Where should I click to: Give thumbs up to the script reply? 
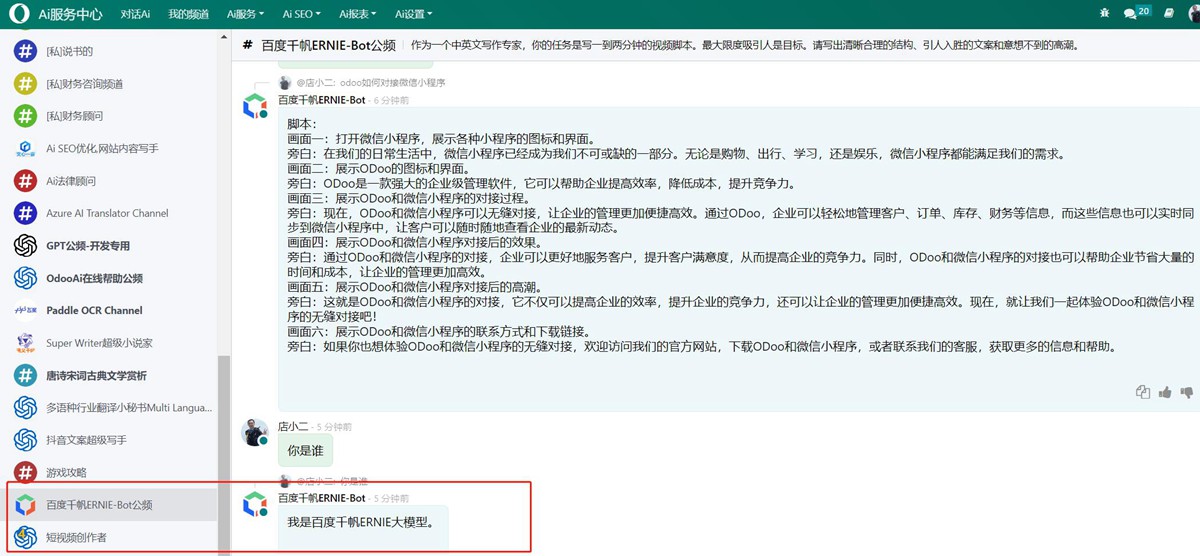pyautogui.click(x=1165, y=392)
